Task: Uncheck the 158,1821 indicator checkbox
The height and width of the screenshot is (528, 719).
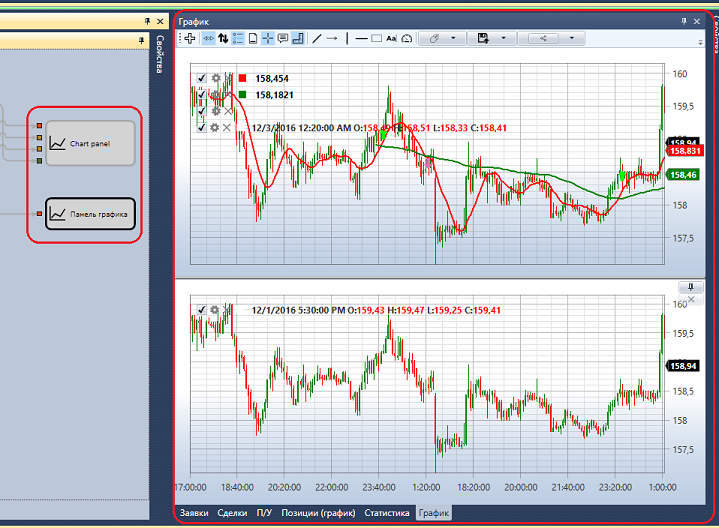Action: click(201, 94)
